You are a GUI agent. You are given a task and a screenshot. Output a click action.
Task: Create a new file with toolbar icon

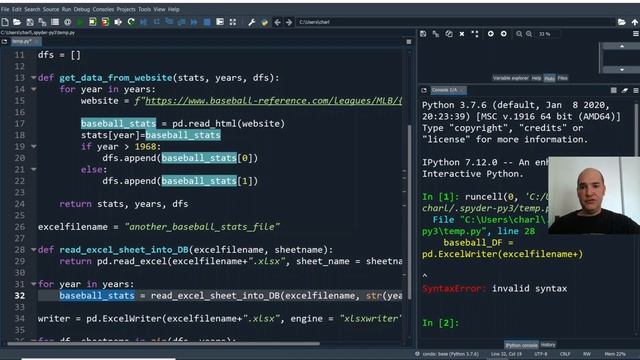[x=5, y=22]
